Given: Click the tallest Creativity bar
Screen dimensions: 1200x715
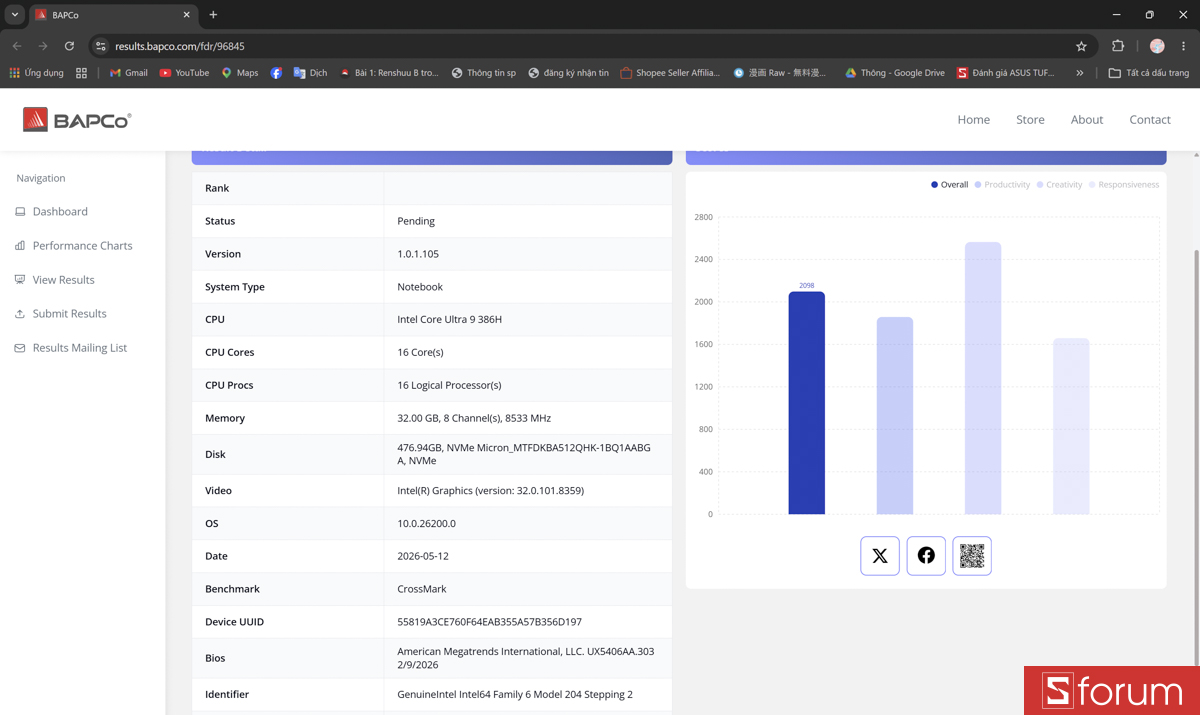Looking at the screenshot, I should click(x=983, y=378).
